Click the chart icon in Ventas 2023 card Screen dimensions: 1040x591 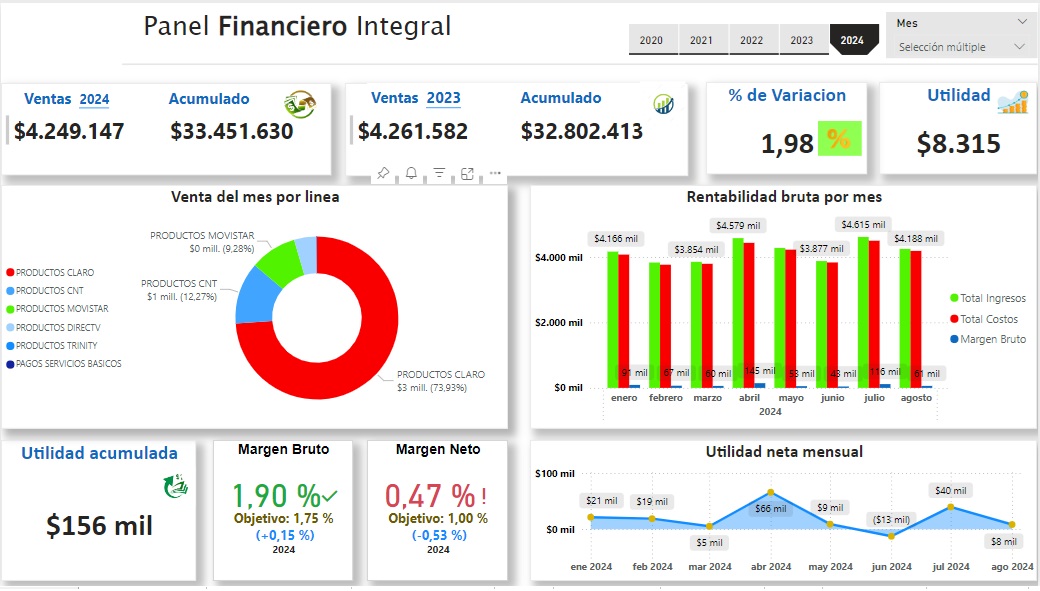(x=663, y=103)
